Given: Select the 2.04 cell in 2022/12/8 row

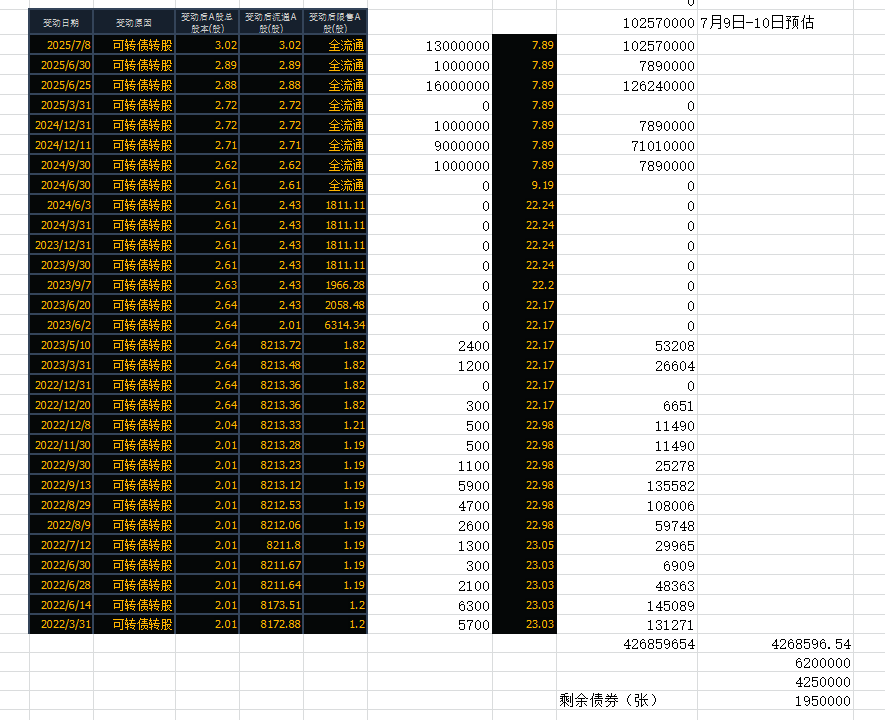Looking at the screenshot, I should pyautogui.click(x=207, y=425).
